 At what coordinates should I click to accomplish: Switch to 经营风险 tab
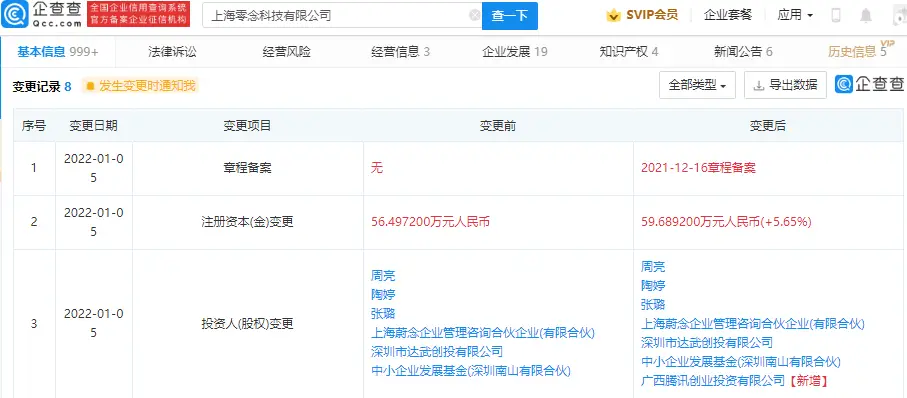tap(286, 52)
